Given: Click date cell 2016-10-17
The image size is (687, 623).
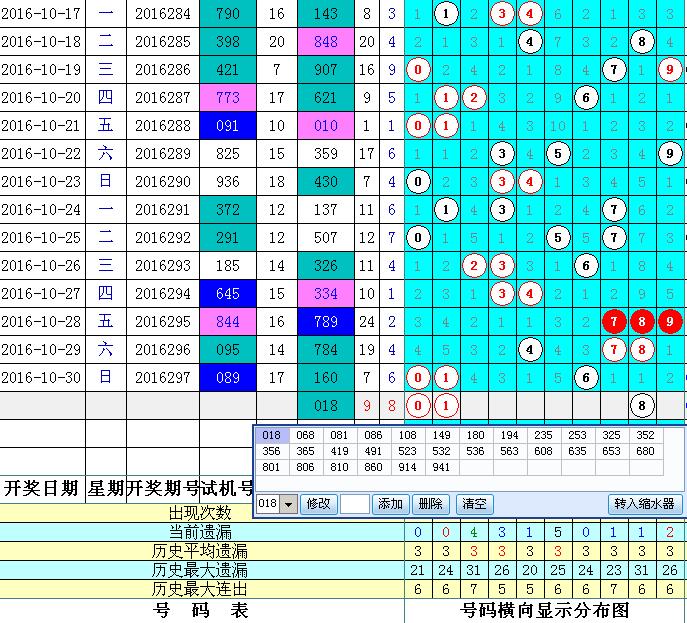Looking at the screenshot, I should [42, 14].
